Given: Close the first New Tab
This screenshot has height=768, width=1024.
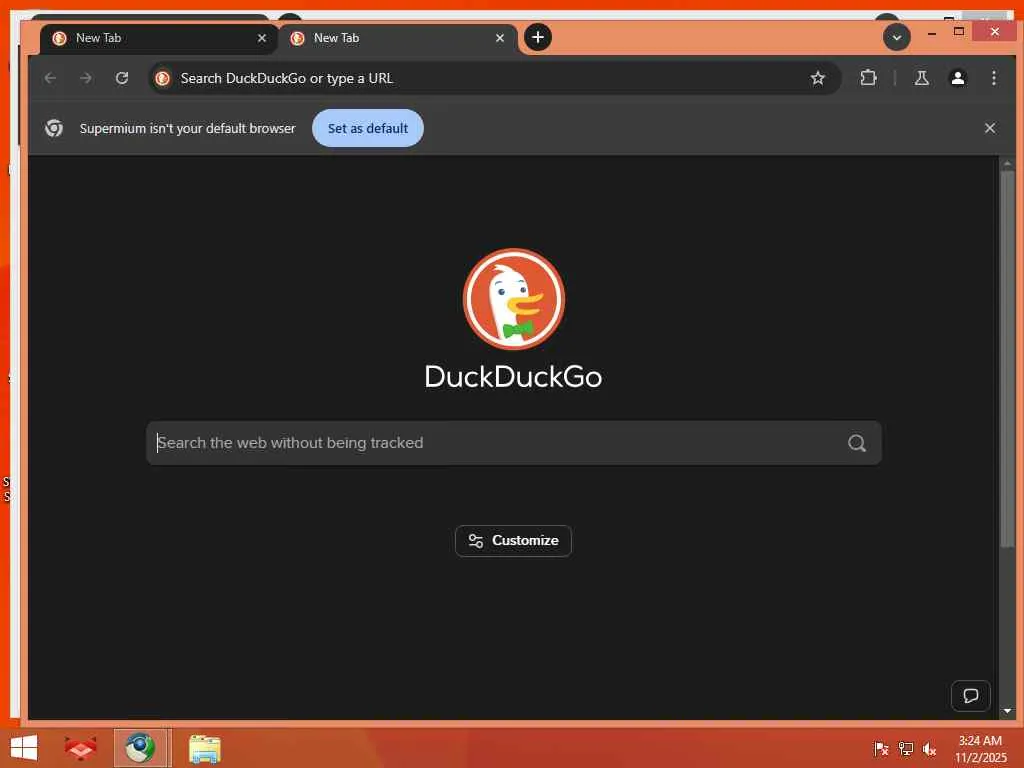Looking at the screenshot, I should coord(262,39).
